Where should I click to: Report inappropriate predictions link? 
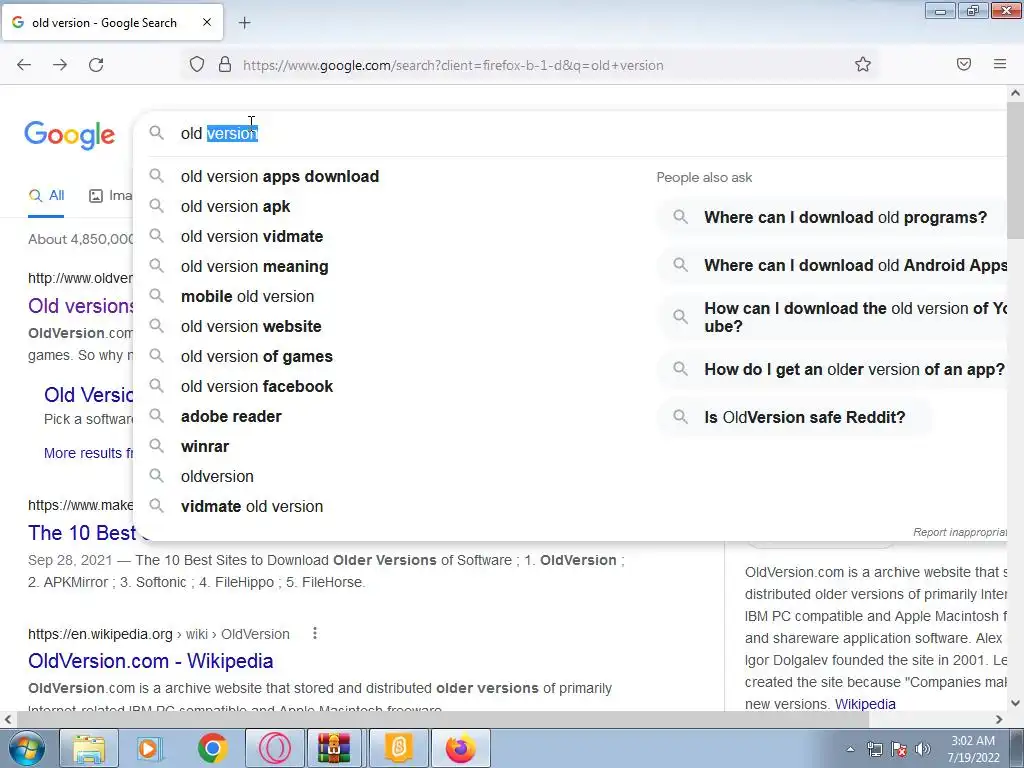coord(960,532)
